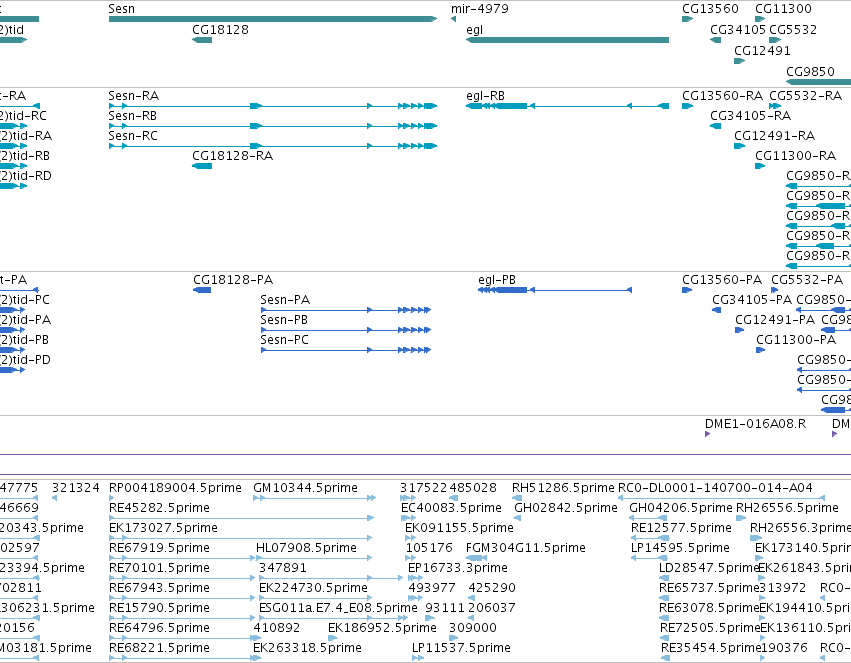Image resolution: width=851 pixels, height=663 pixels.
Task: Select the egl-RB transcript label
Action: (485, 96)
